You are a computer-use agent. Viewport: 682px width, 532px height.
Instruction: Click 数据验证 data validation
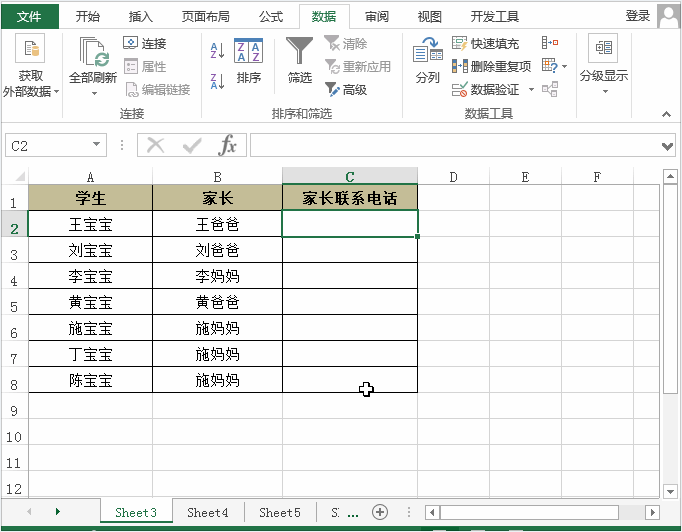(485, 90)
